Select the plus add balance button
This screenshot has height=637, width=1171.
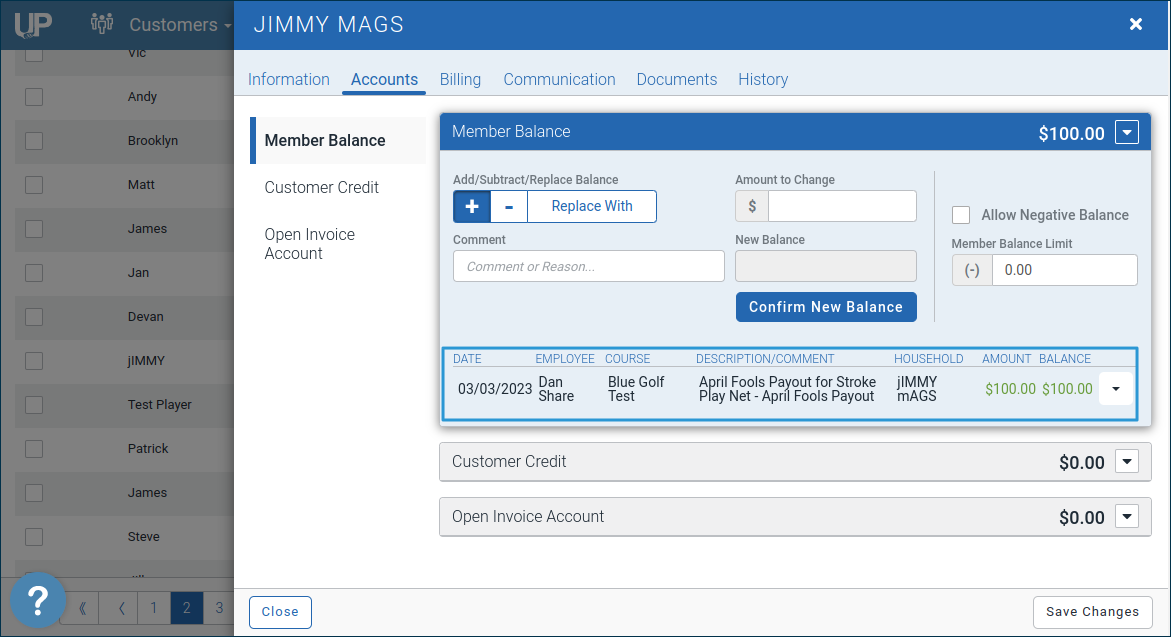472,207
